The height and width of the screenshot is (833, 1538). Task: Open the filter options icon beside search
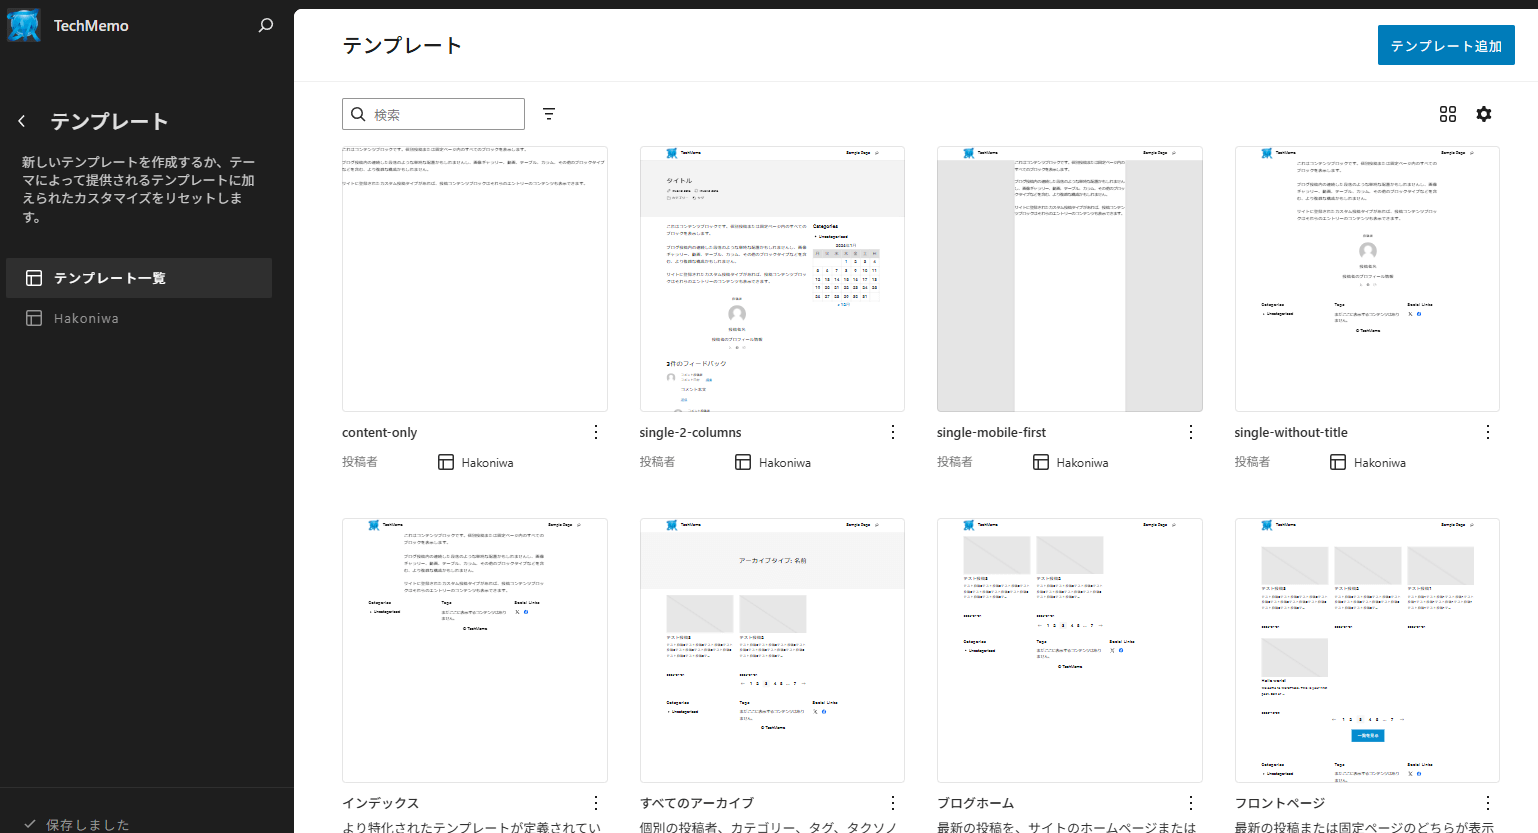pyautogui.click(x=549, y=114)
